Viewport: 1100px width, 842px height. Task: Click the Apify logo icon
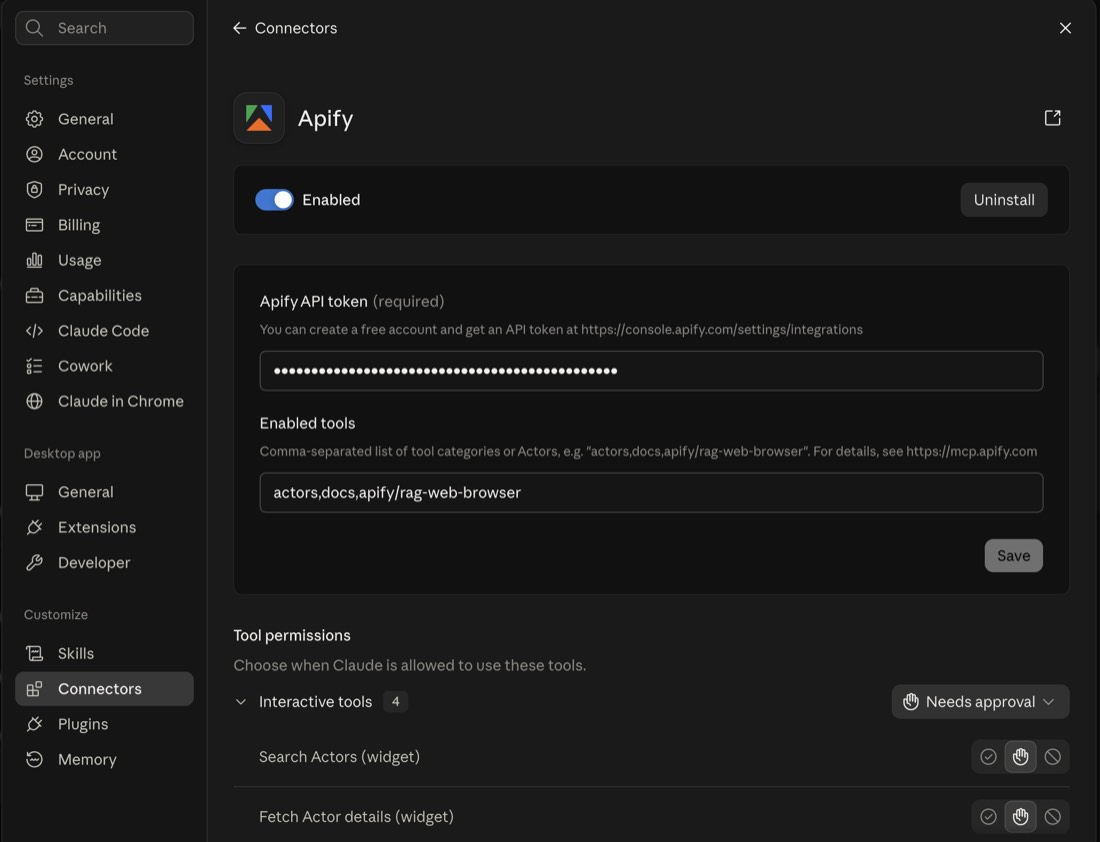click(x=259, y=118)
